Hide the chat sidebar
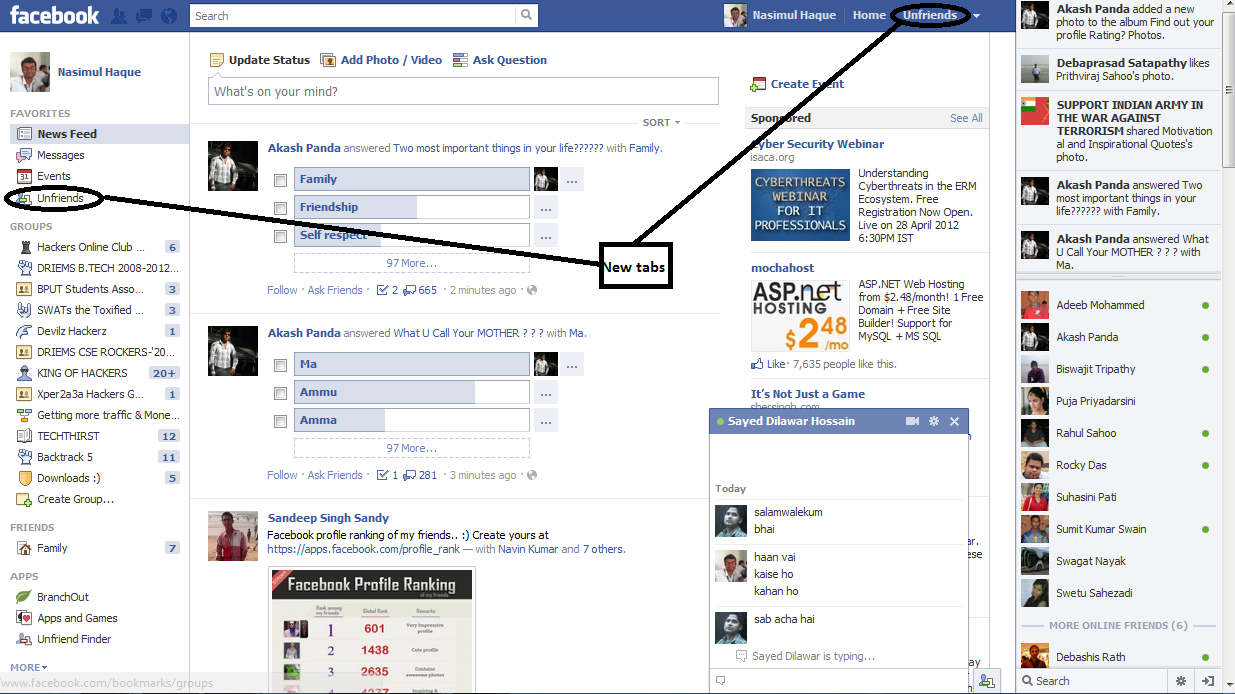Screen dimensions: 1235x694 (x=1208, y=681)
